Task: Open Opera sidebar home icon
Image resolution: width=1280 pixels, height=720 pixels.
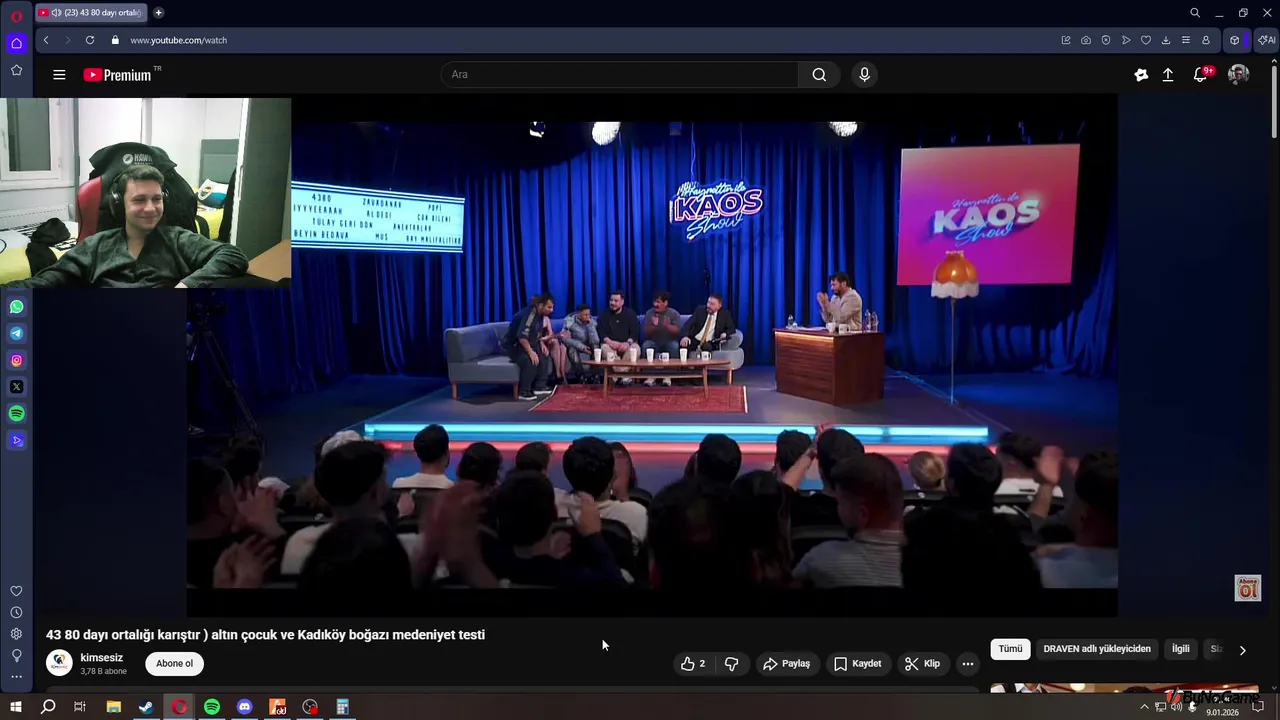Action: [16, 43]
